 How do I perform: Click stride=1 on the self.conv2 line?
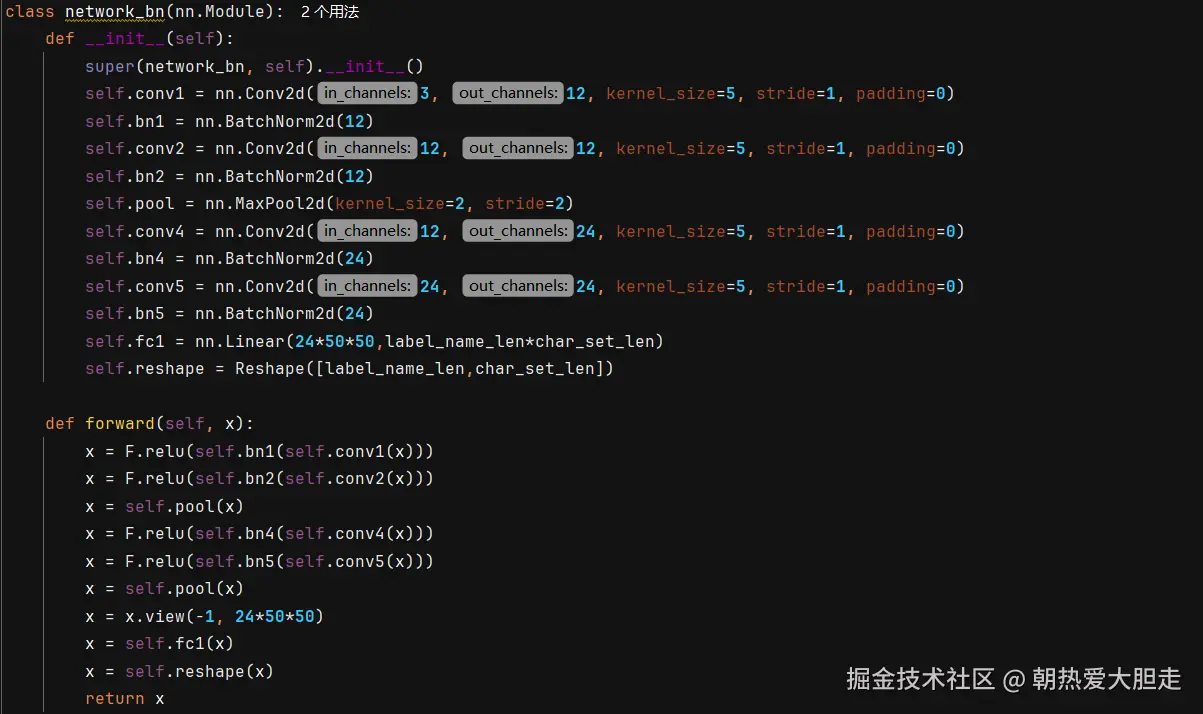point(806,149)
